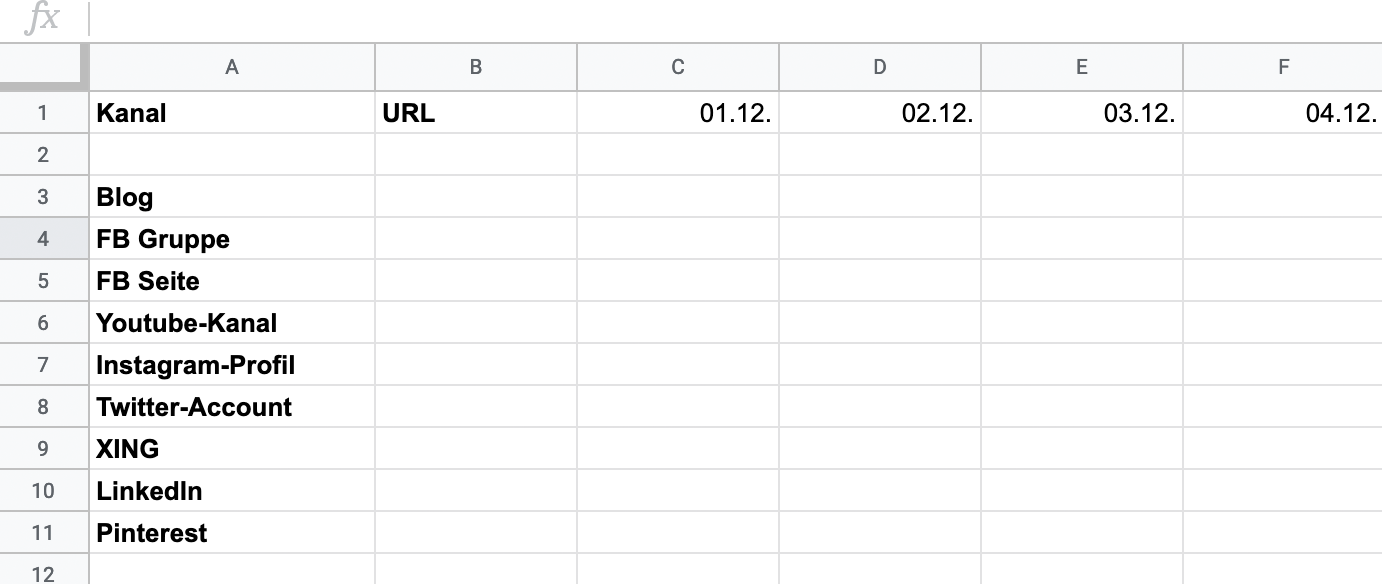The image size is (1382, 584).
Task: Select the 01.12. date cell
Action: tap(678, 113)
